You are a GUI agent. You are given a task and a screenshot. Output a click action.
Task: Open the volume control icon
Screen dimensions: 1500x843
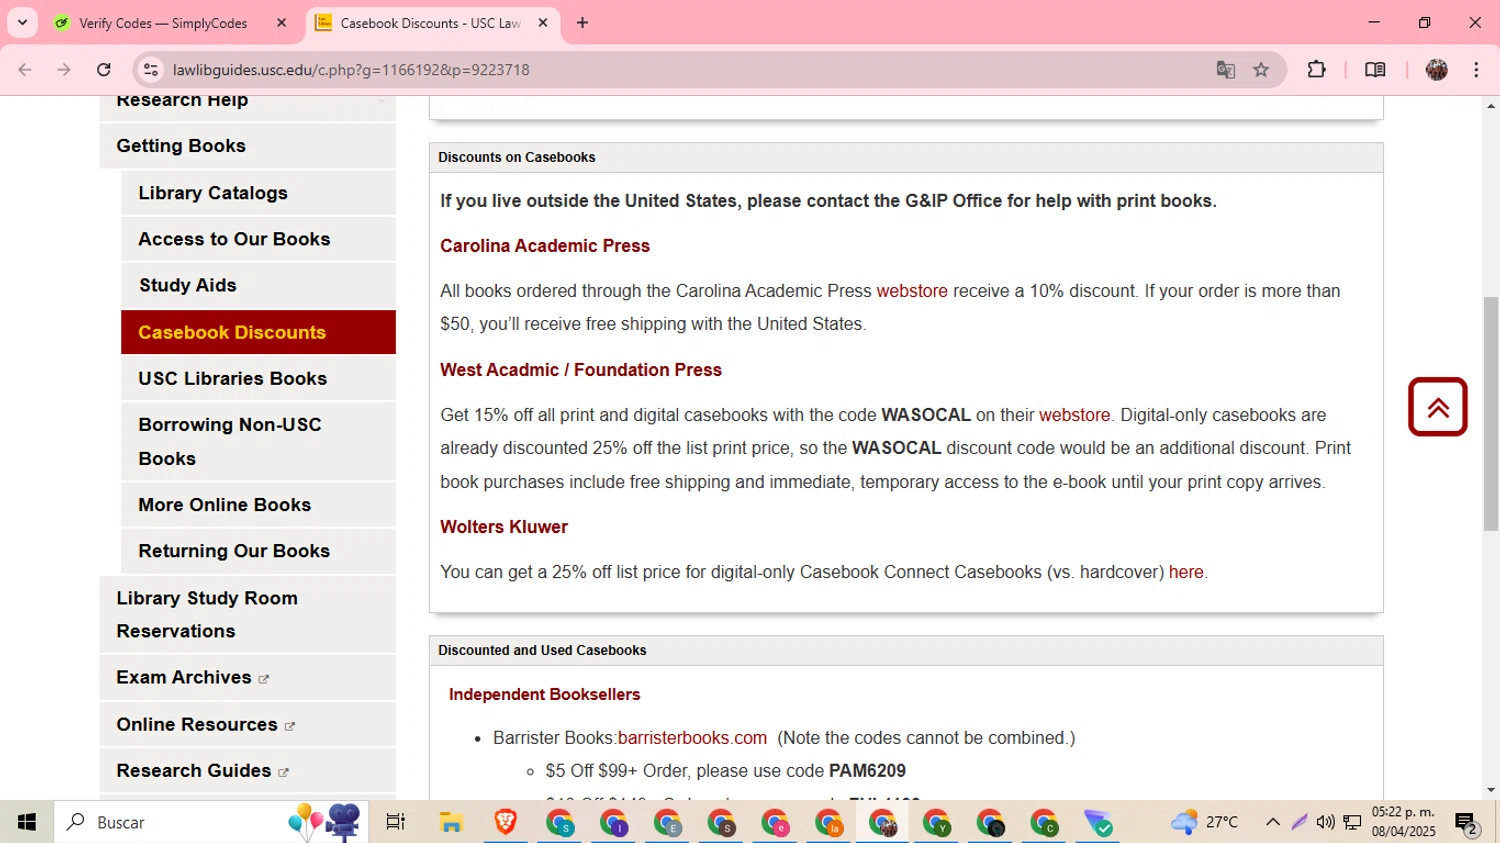point(1325,822)
